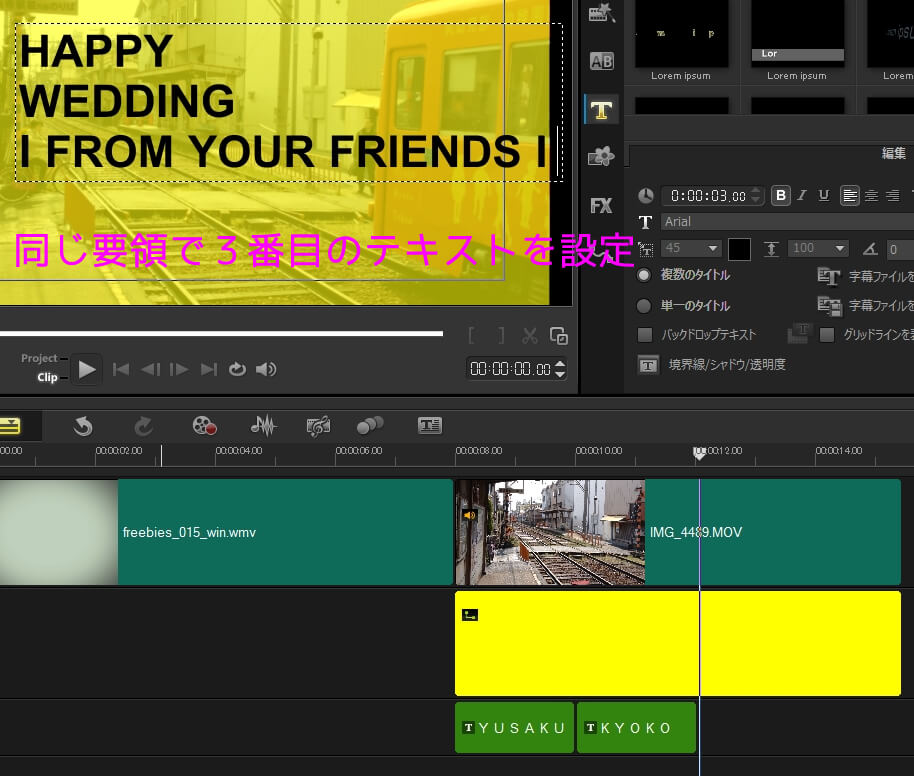This screenshot has height=776, width=914.
Task: Open the Subtitle Editor
Action: coord(430,426)
